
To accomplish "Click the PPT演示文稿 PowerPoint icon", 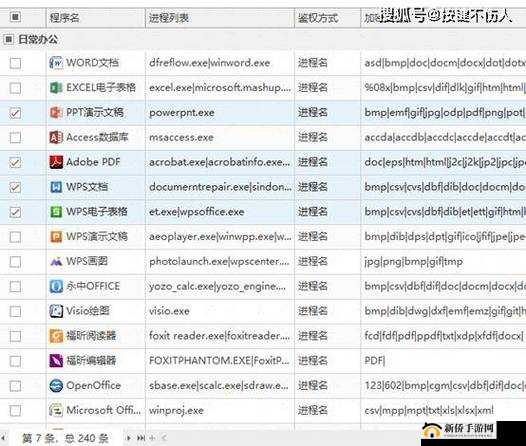I will pos(56,112).
